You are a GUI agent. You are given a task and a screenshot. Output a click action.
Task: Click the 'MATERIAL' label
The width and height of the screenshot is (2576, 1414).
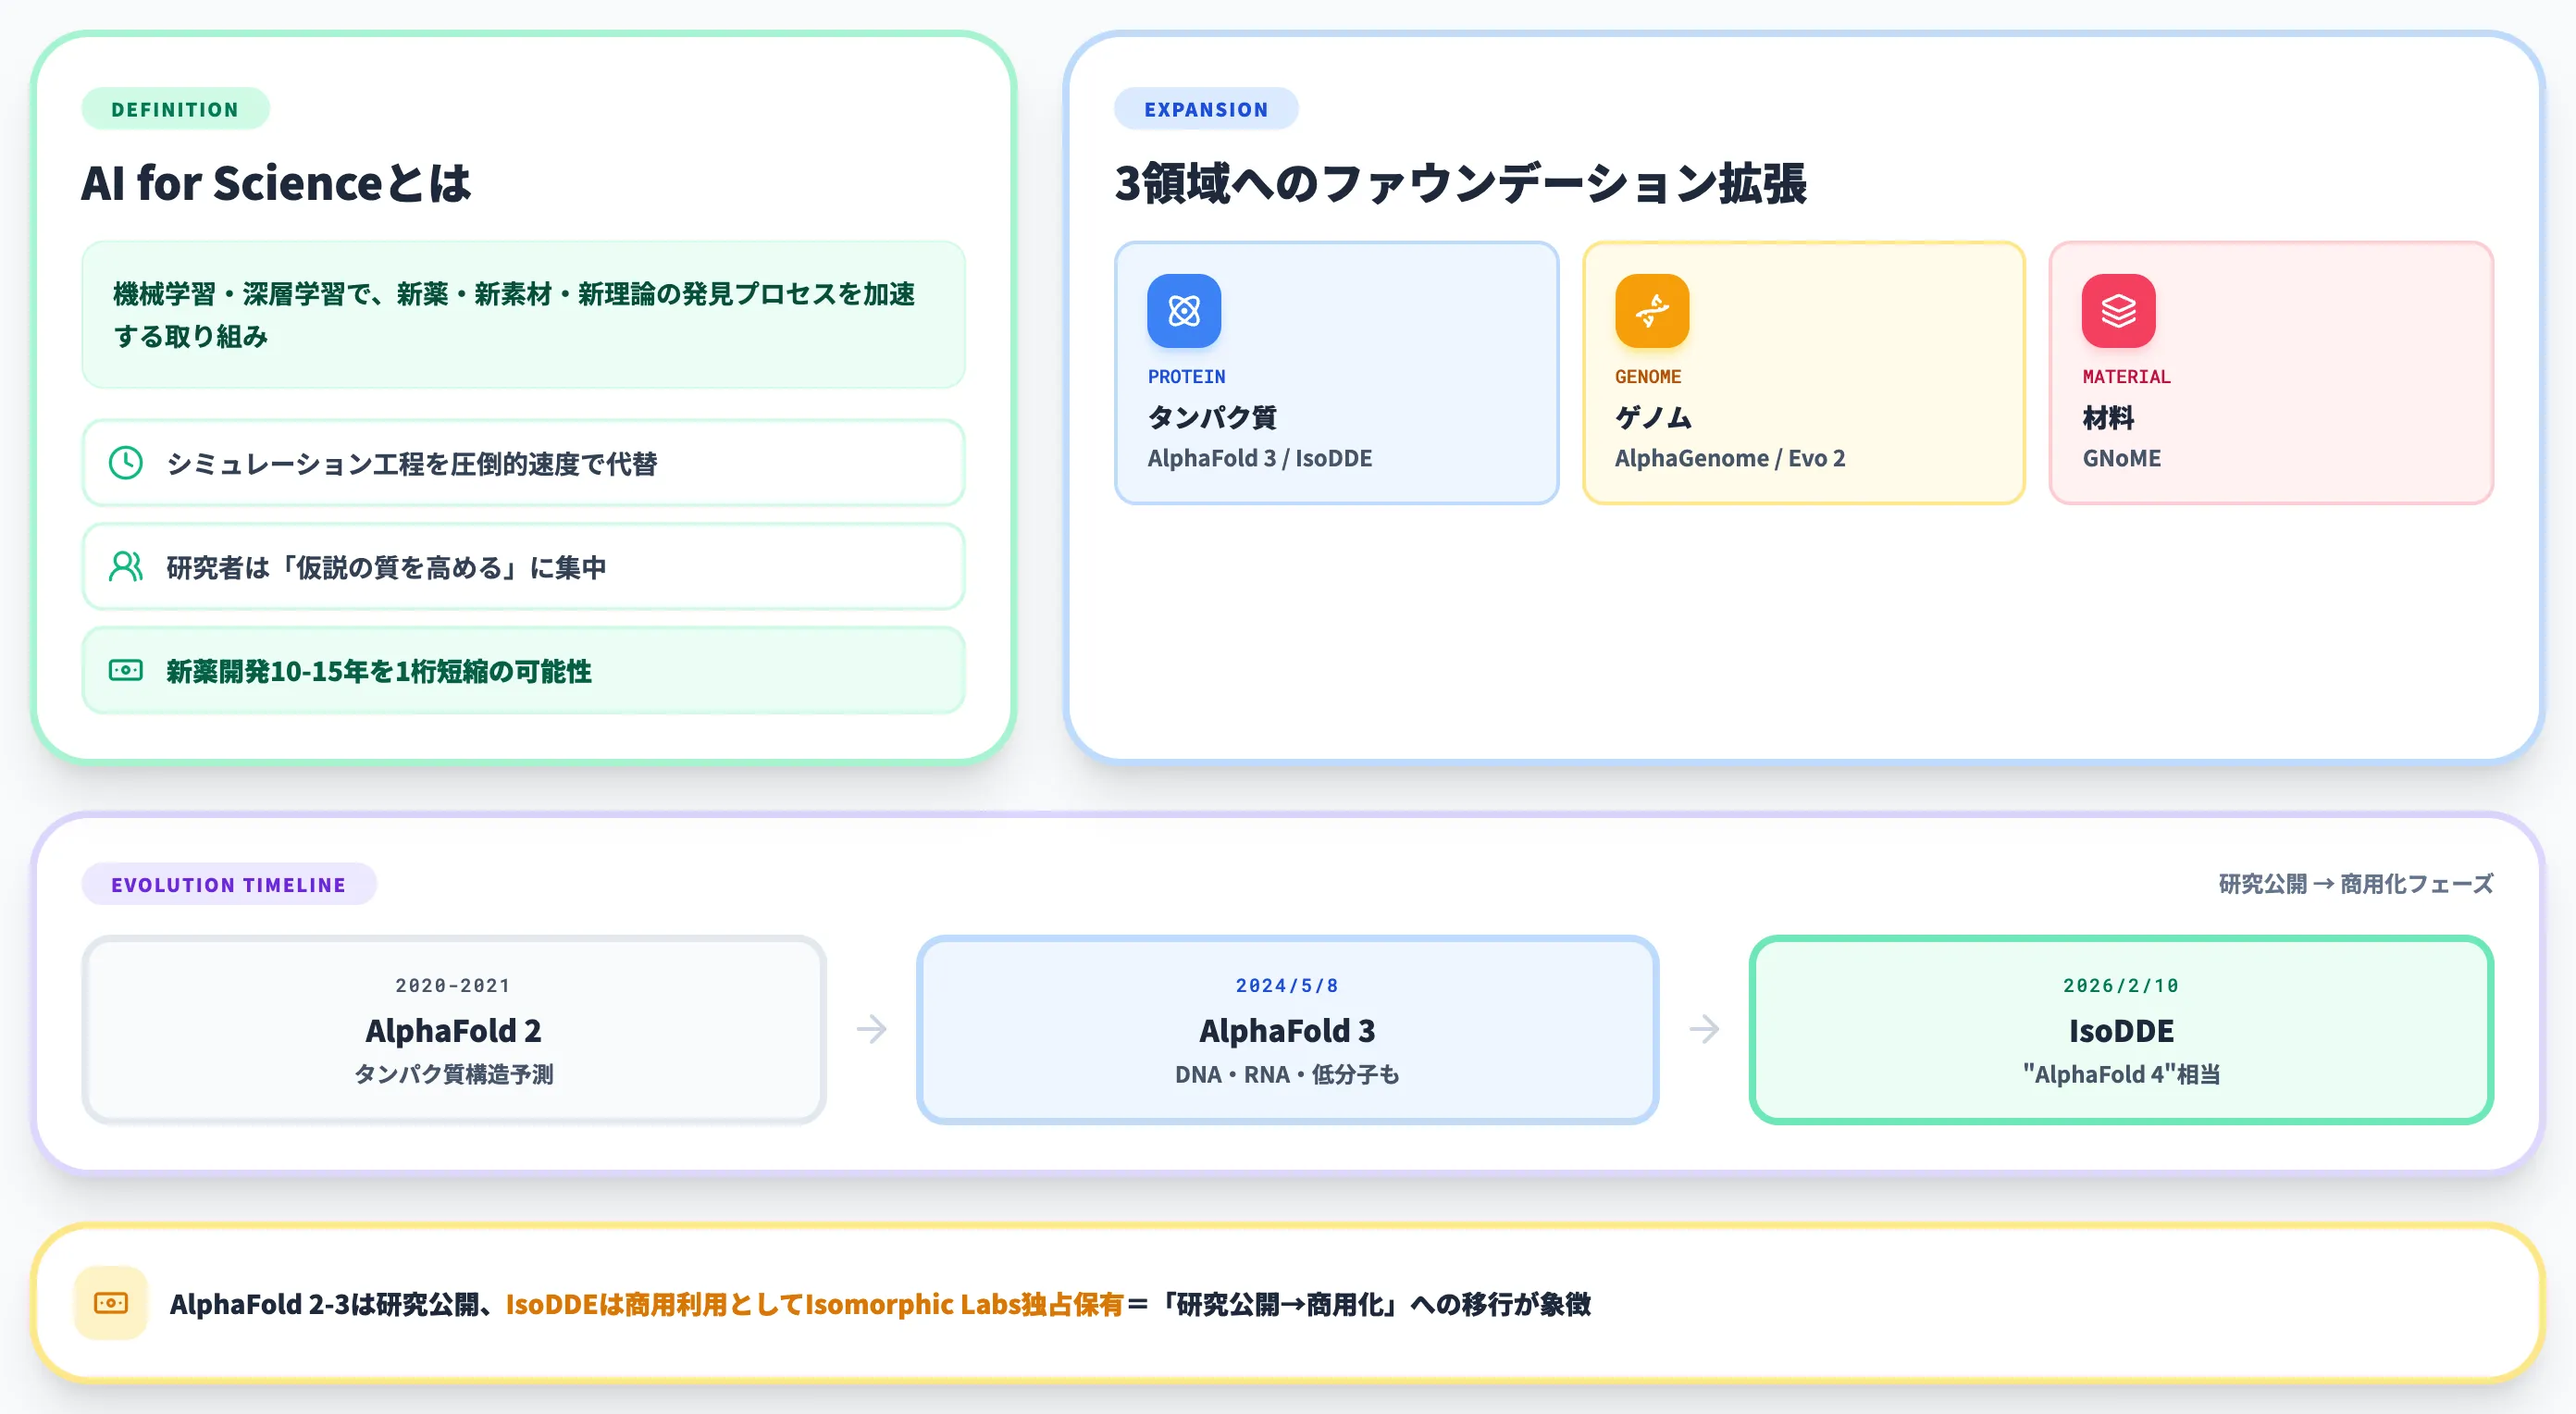coord(2126,377)
